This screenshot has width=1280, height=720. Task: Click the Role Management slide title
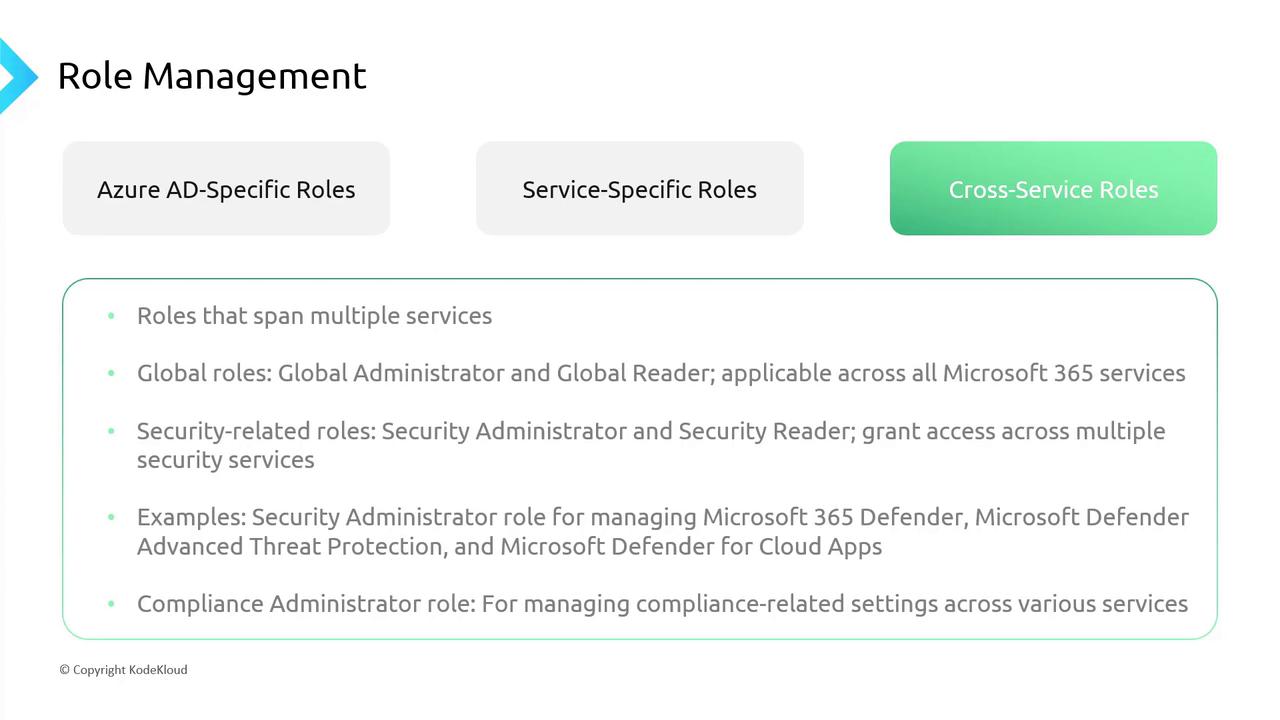tap(212, 76)
